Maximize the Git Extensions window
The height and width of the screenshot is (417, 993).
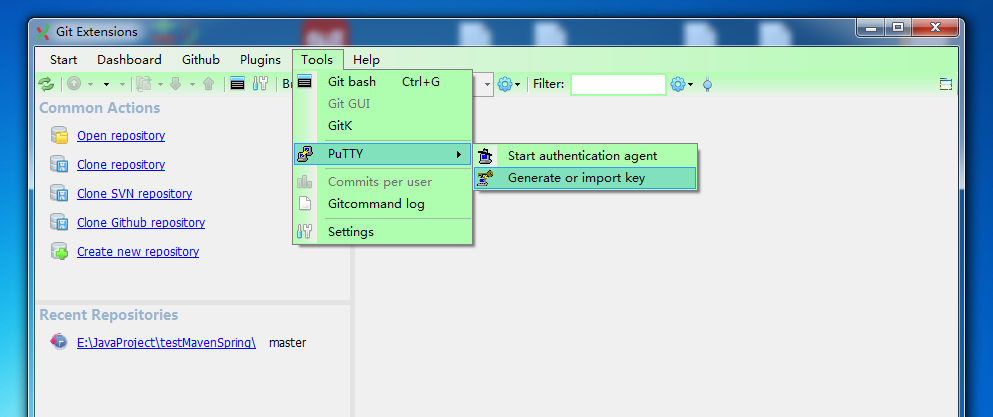click(898, 27)
